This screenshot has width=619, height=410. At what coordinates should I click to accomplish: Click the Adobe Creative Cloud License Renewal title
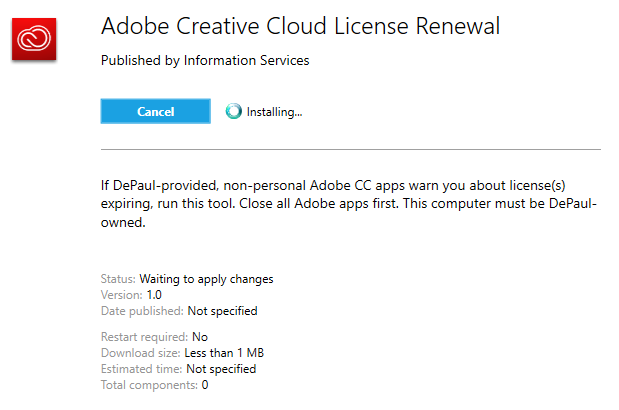[300, 26]
